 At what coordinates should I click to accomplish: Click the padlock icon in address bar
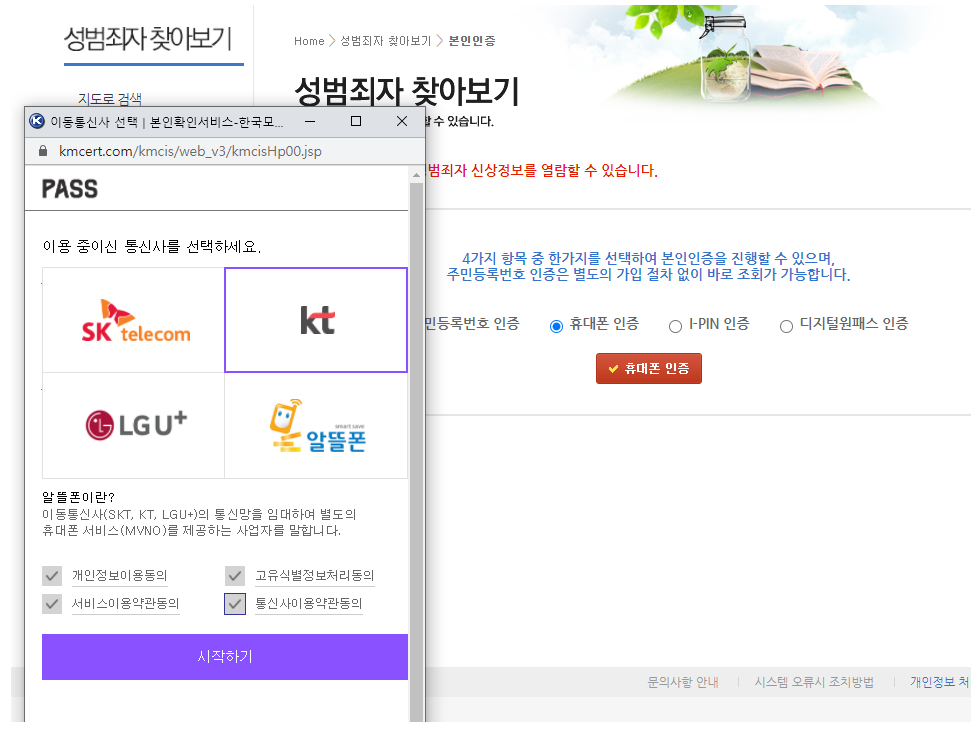pyautogui.click(x=43, y=151)
